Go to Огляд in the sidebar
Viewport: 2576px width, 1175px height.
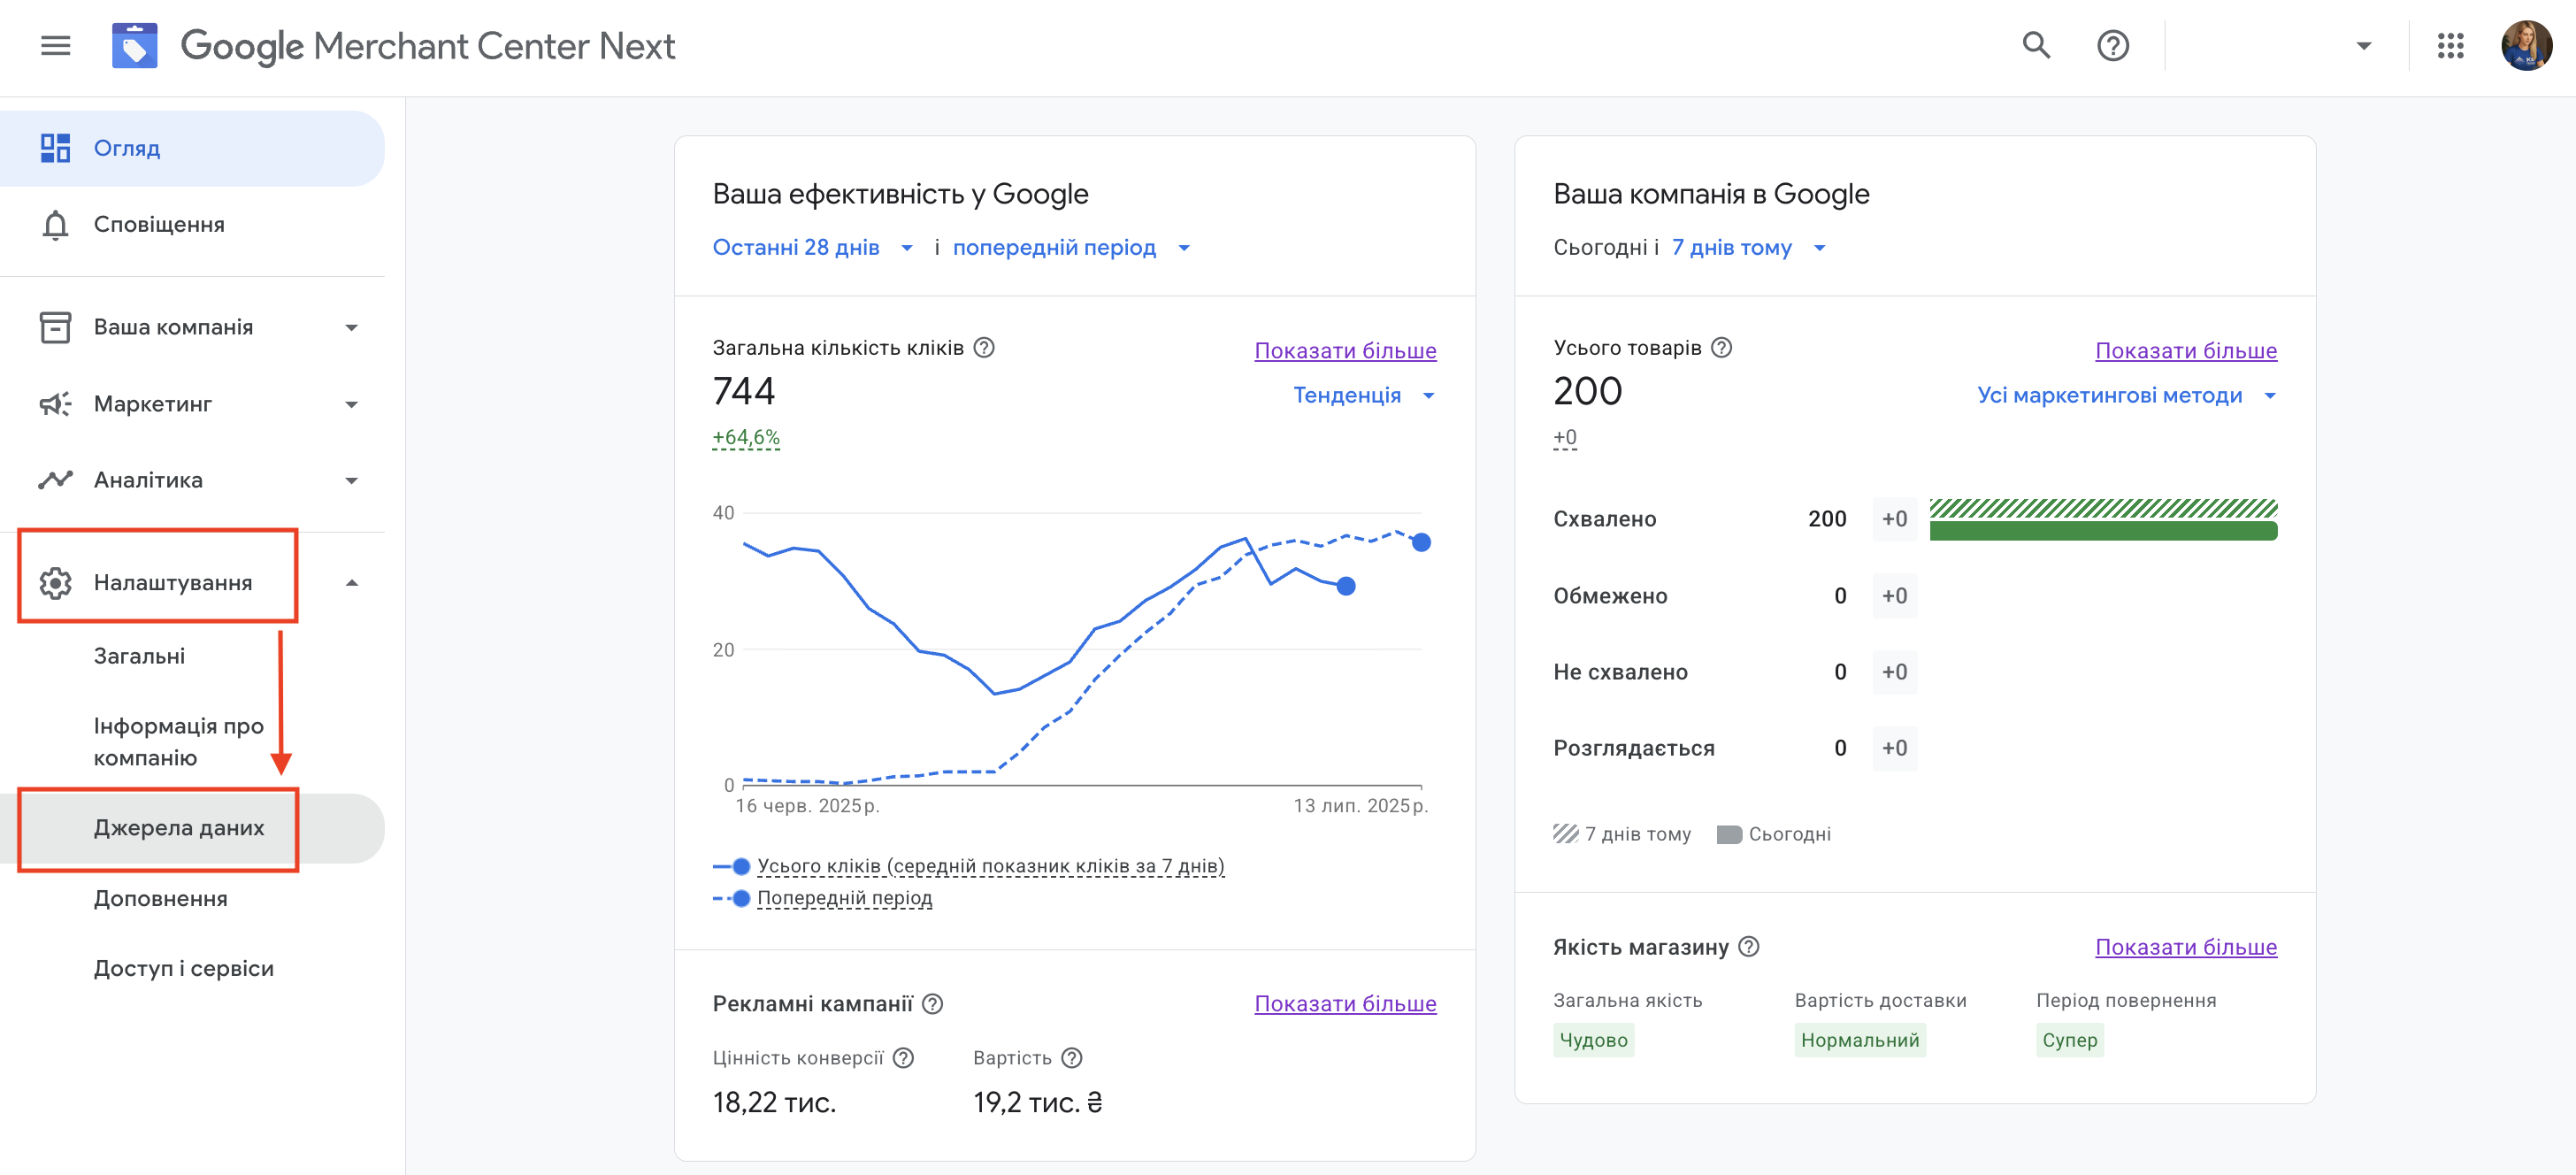pos(192,148)
